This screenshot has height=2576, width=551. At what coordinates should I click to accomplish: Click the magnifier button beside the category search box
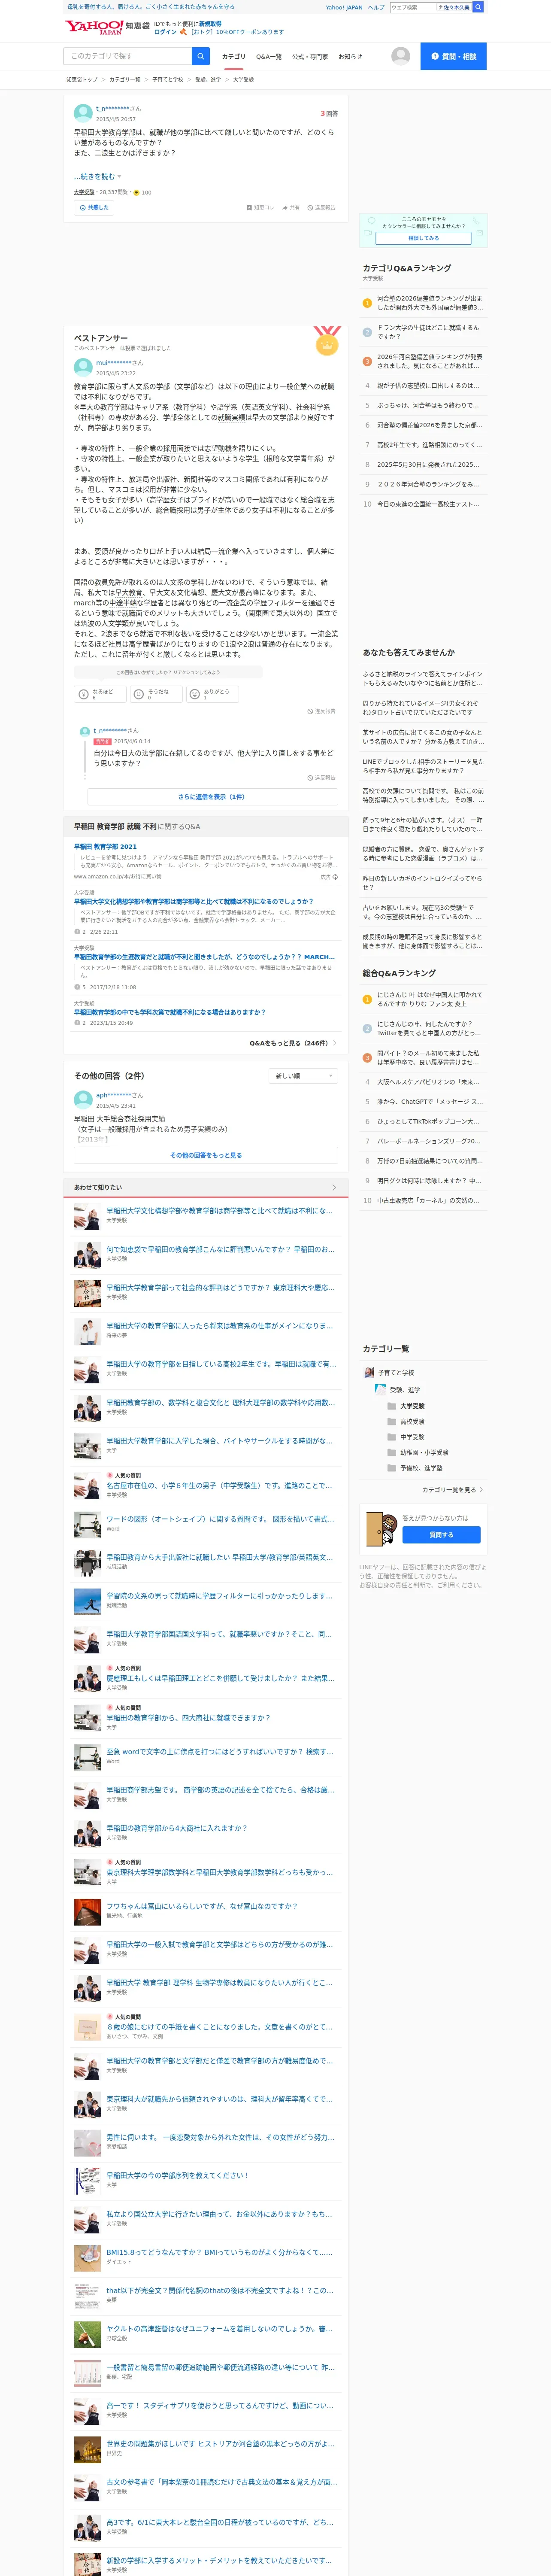[x=201, y=56]
